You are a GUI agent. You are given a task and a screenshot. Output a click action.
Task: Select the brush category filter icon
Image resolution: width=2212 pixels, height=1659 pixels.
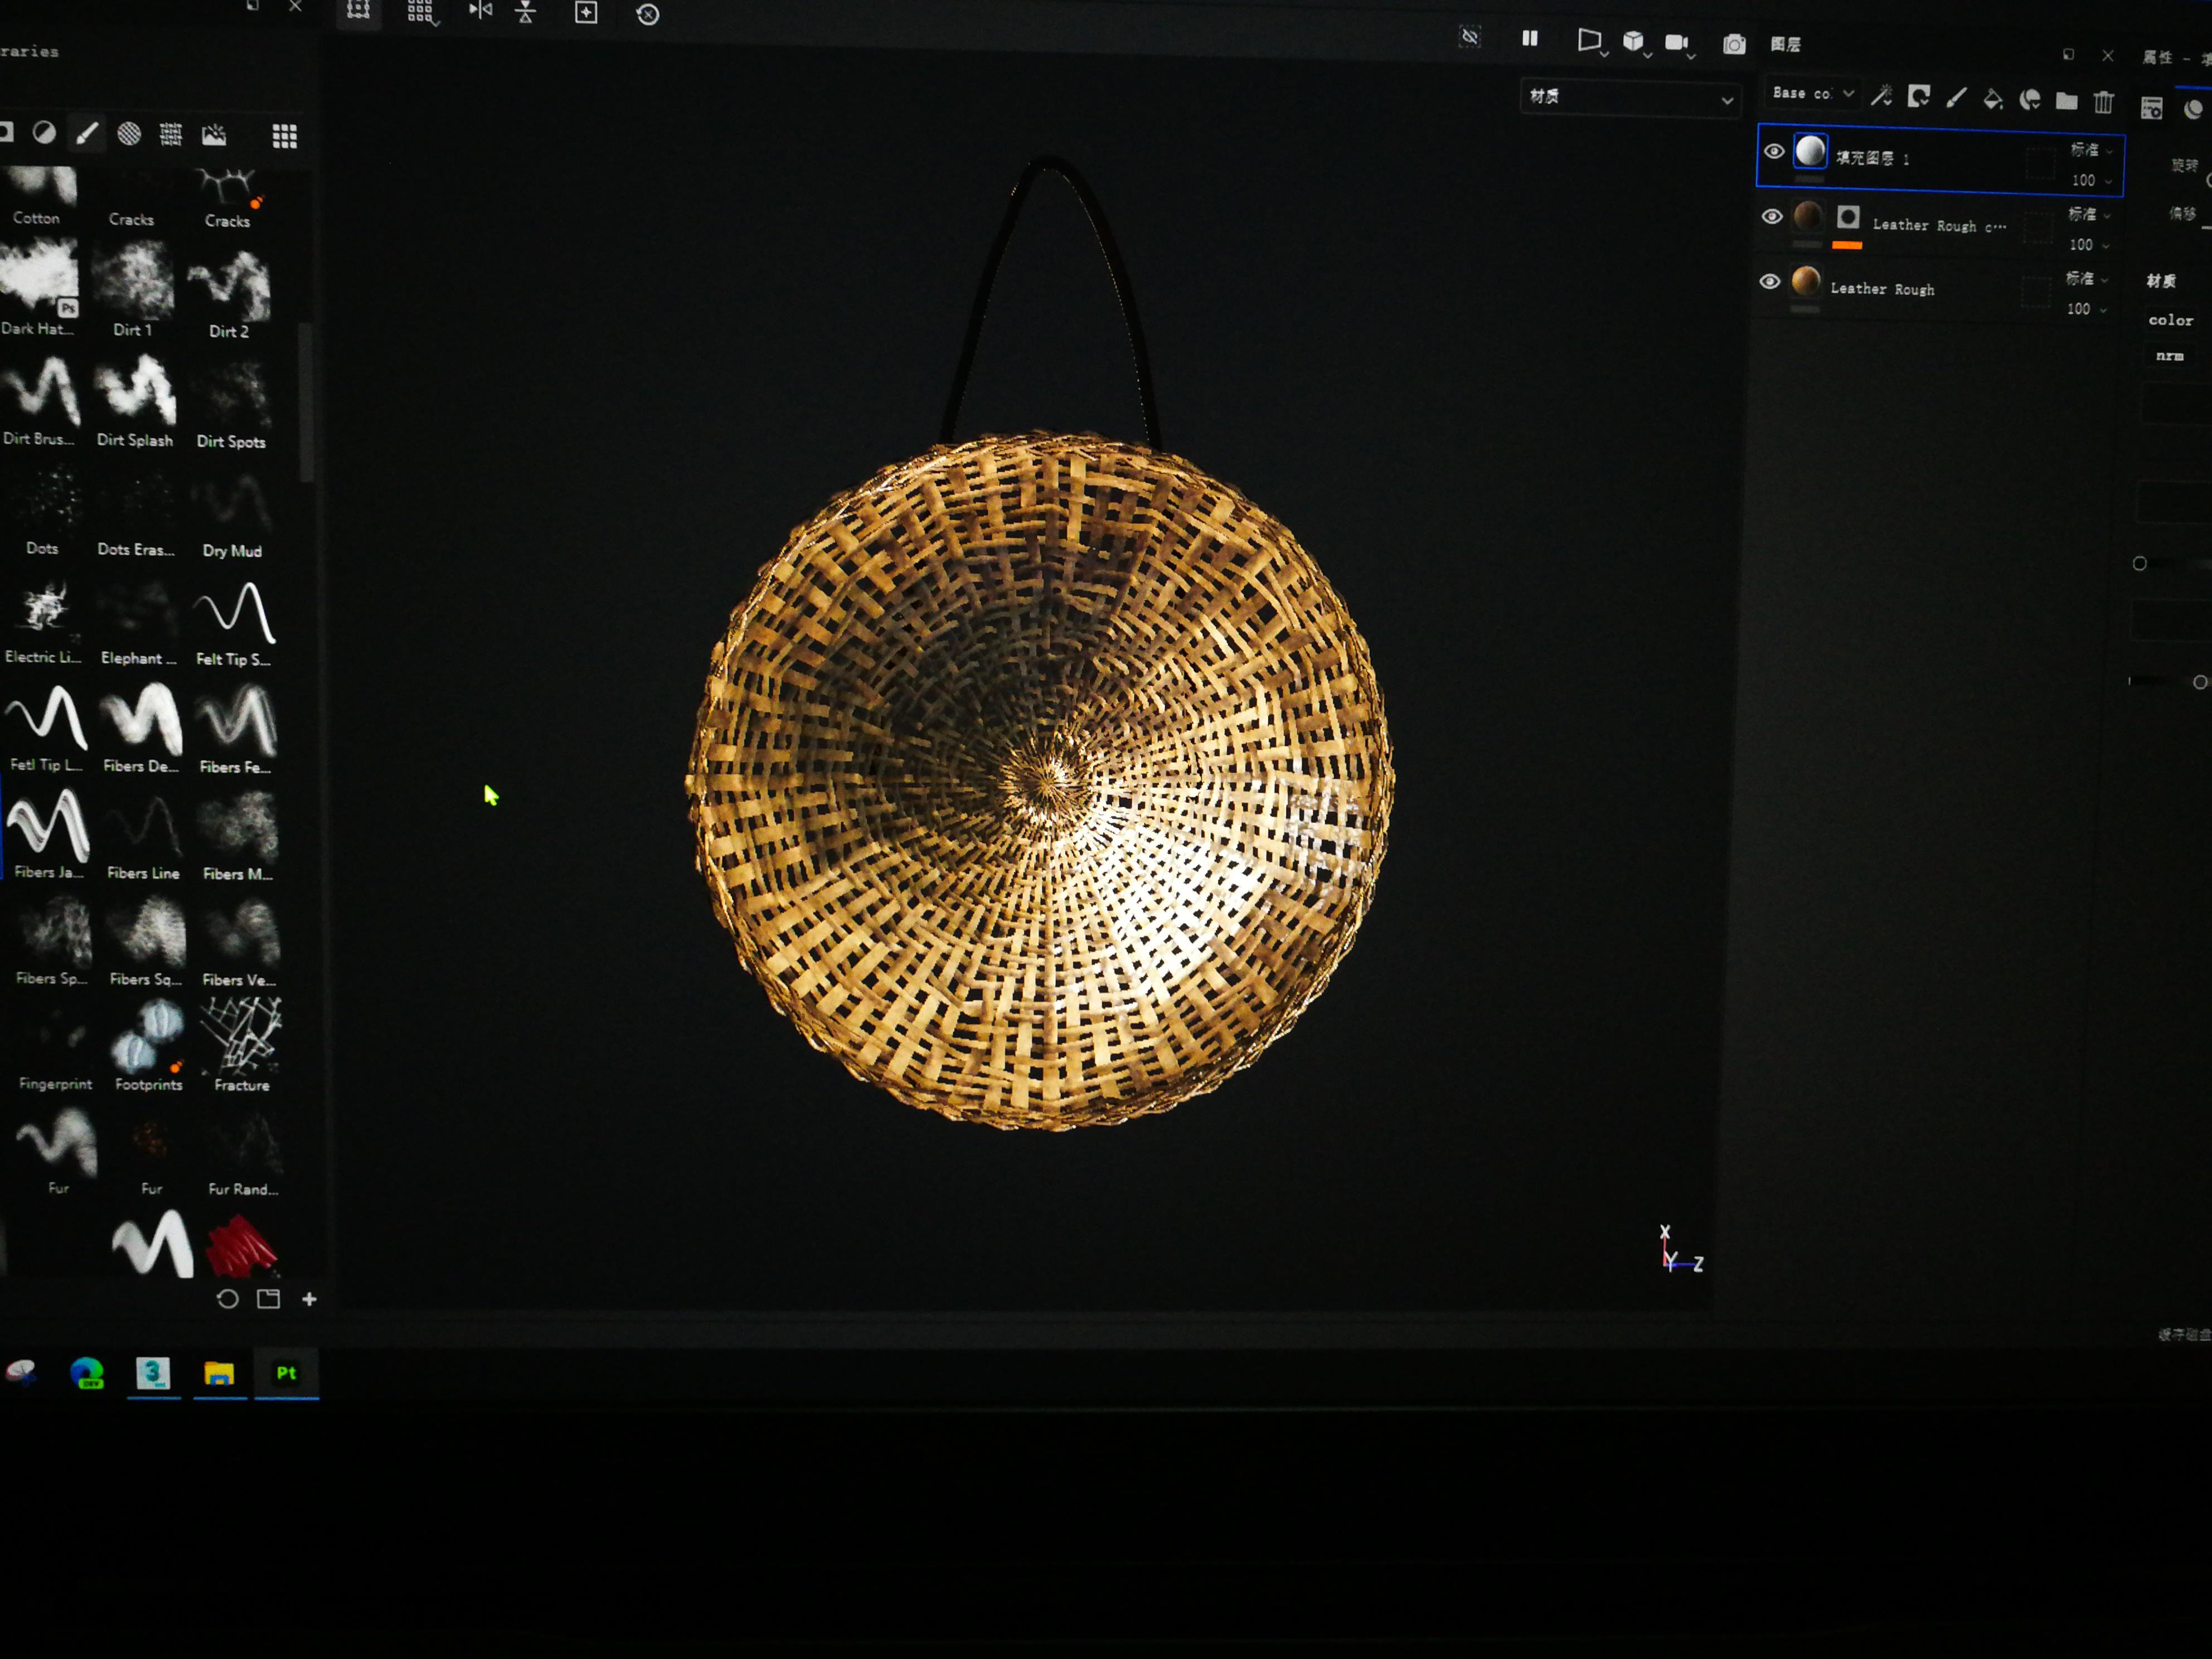[x=87, y=133]
